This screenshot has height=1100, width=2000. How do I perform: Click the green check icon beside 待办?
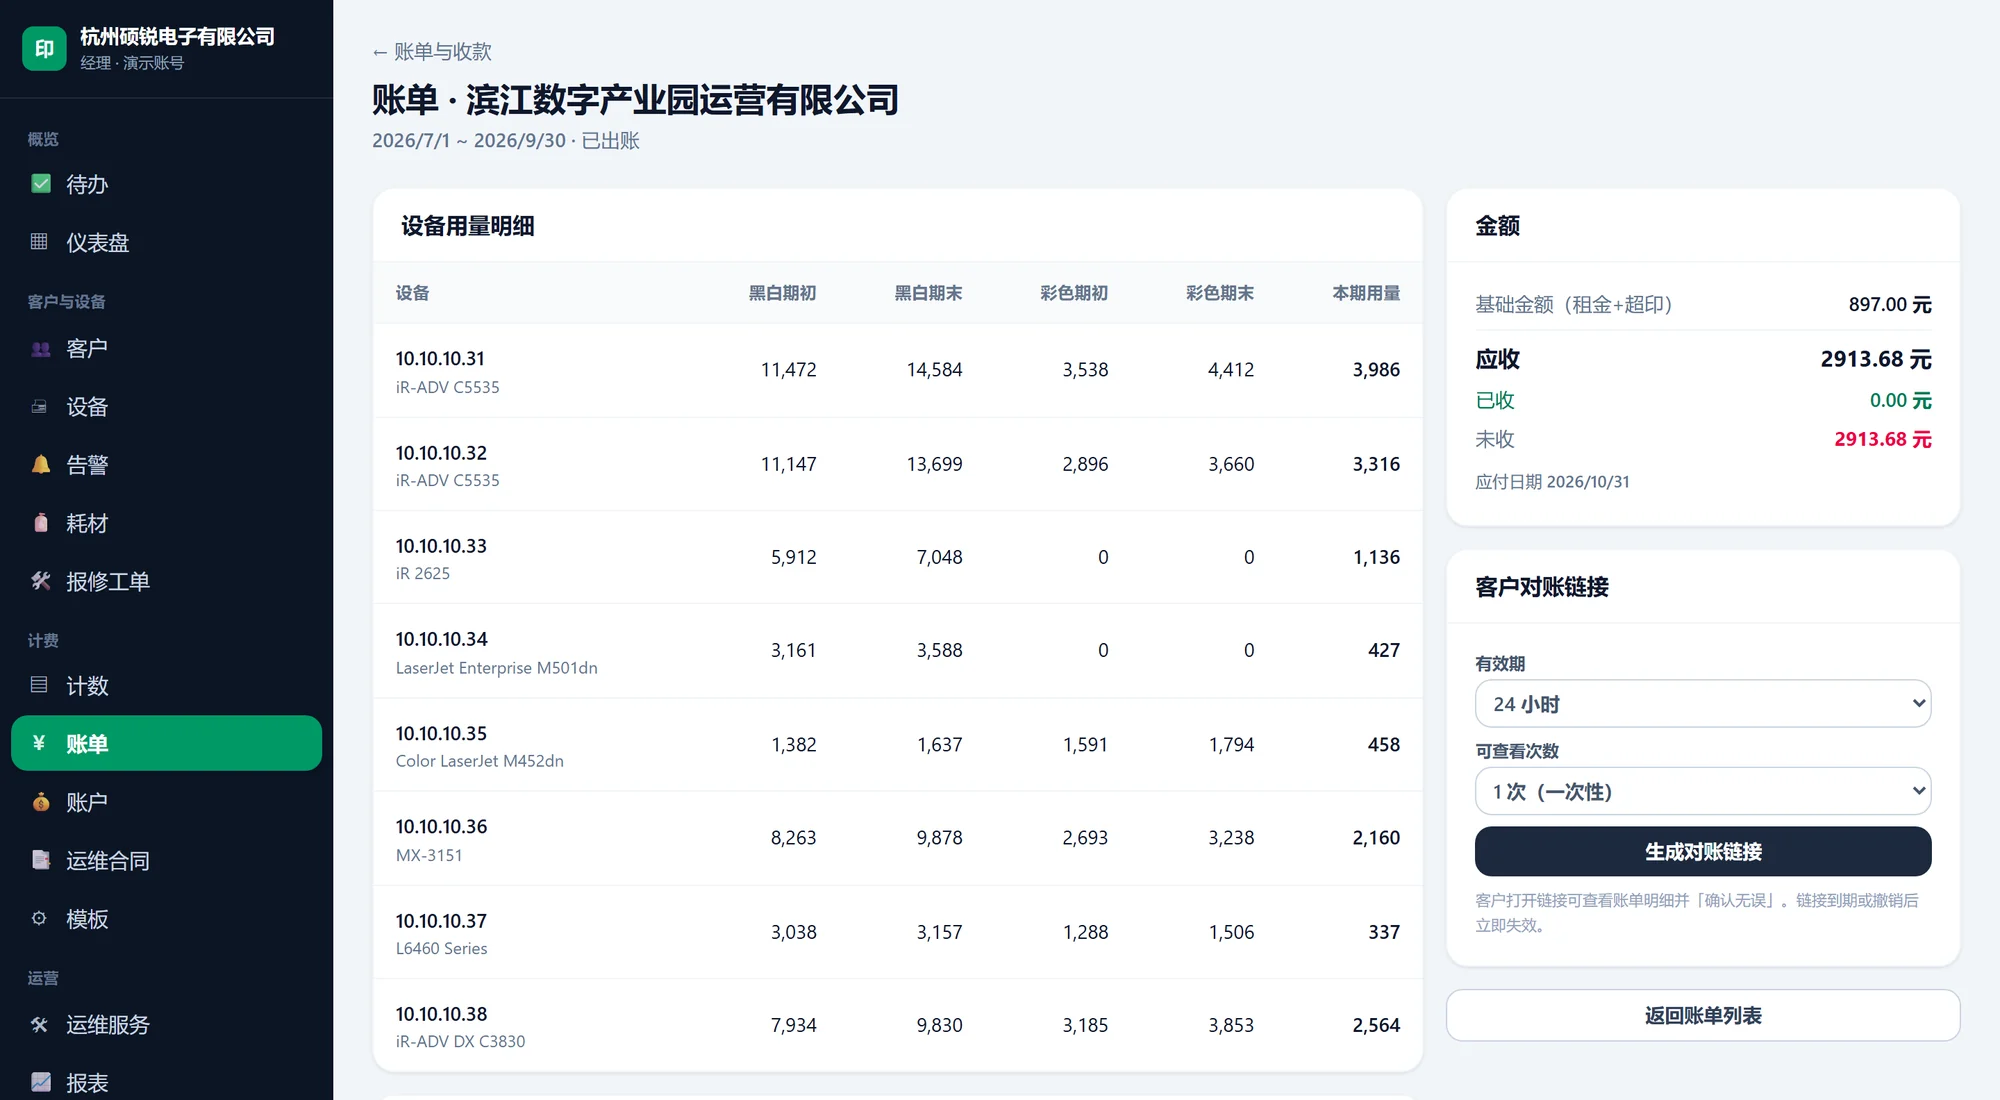click(x=41, y=184)
